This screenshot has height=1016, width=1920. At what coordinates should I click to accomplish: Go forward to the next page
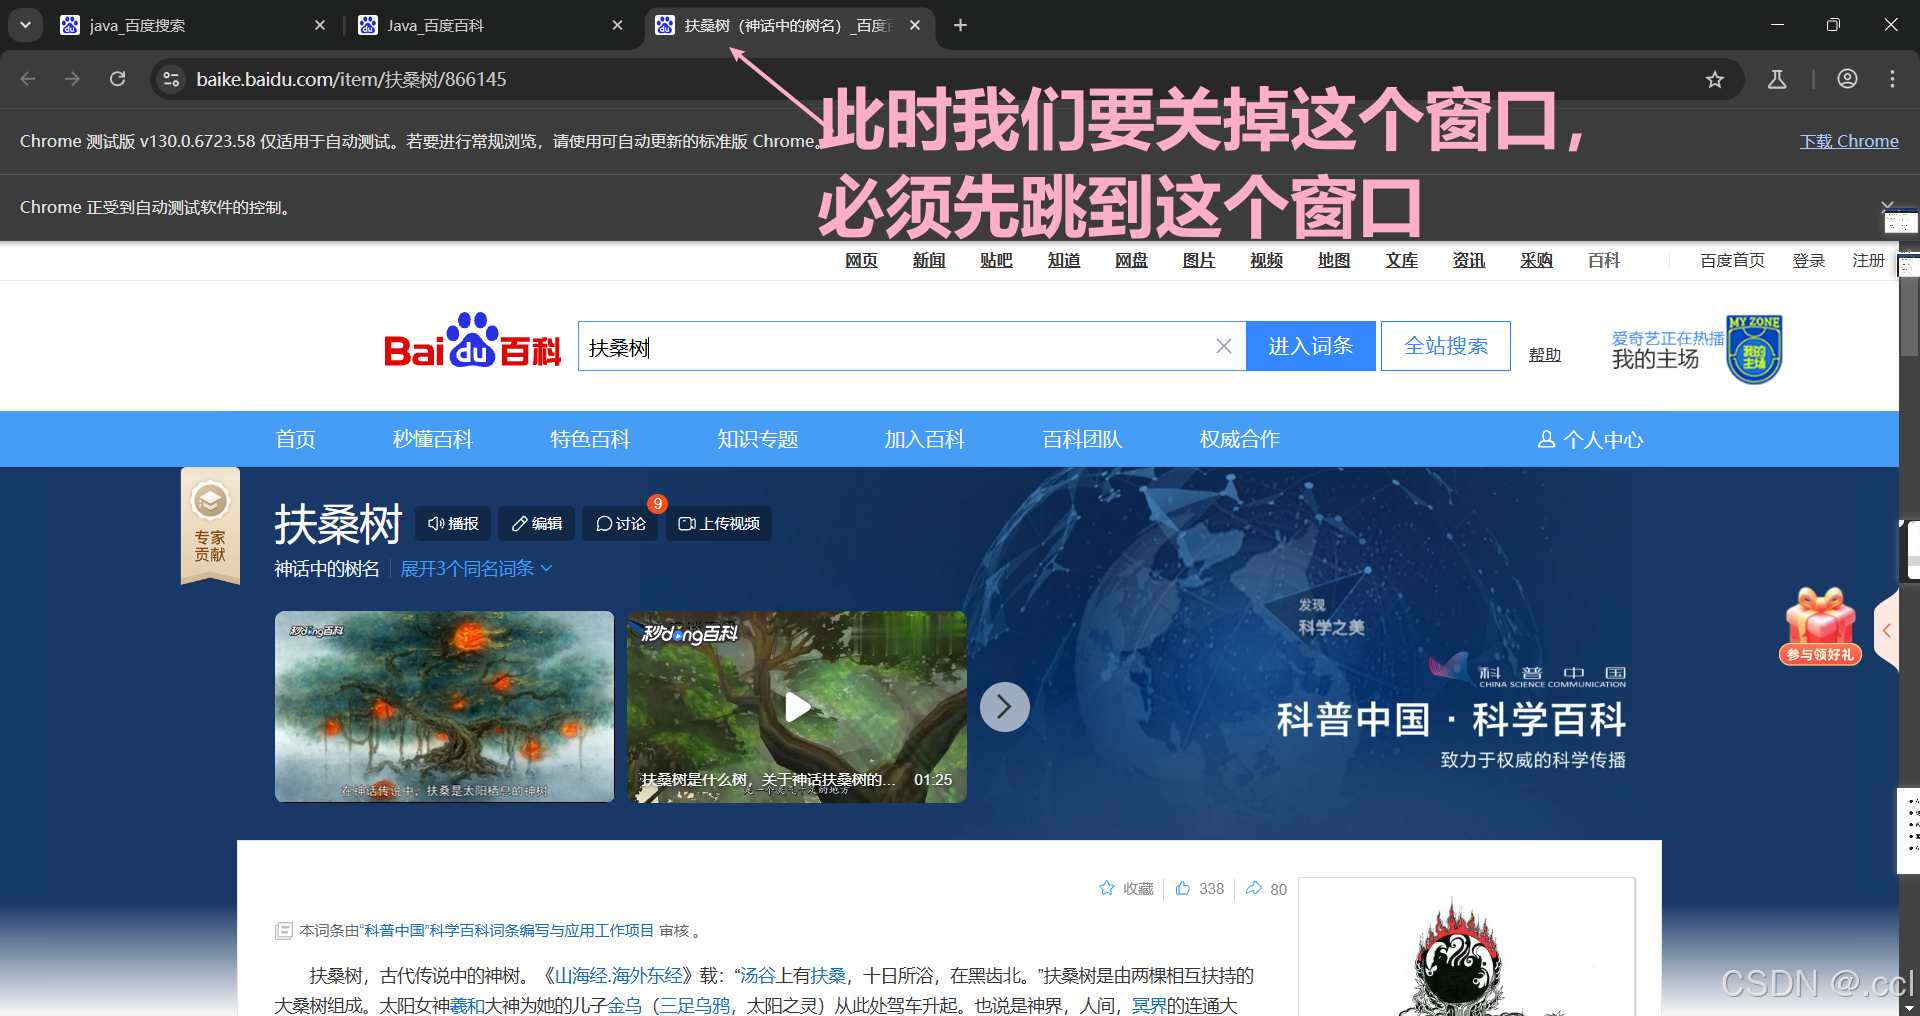[x=72, y=79]
